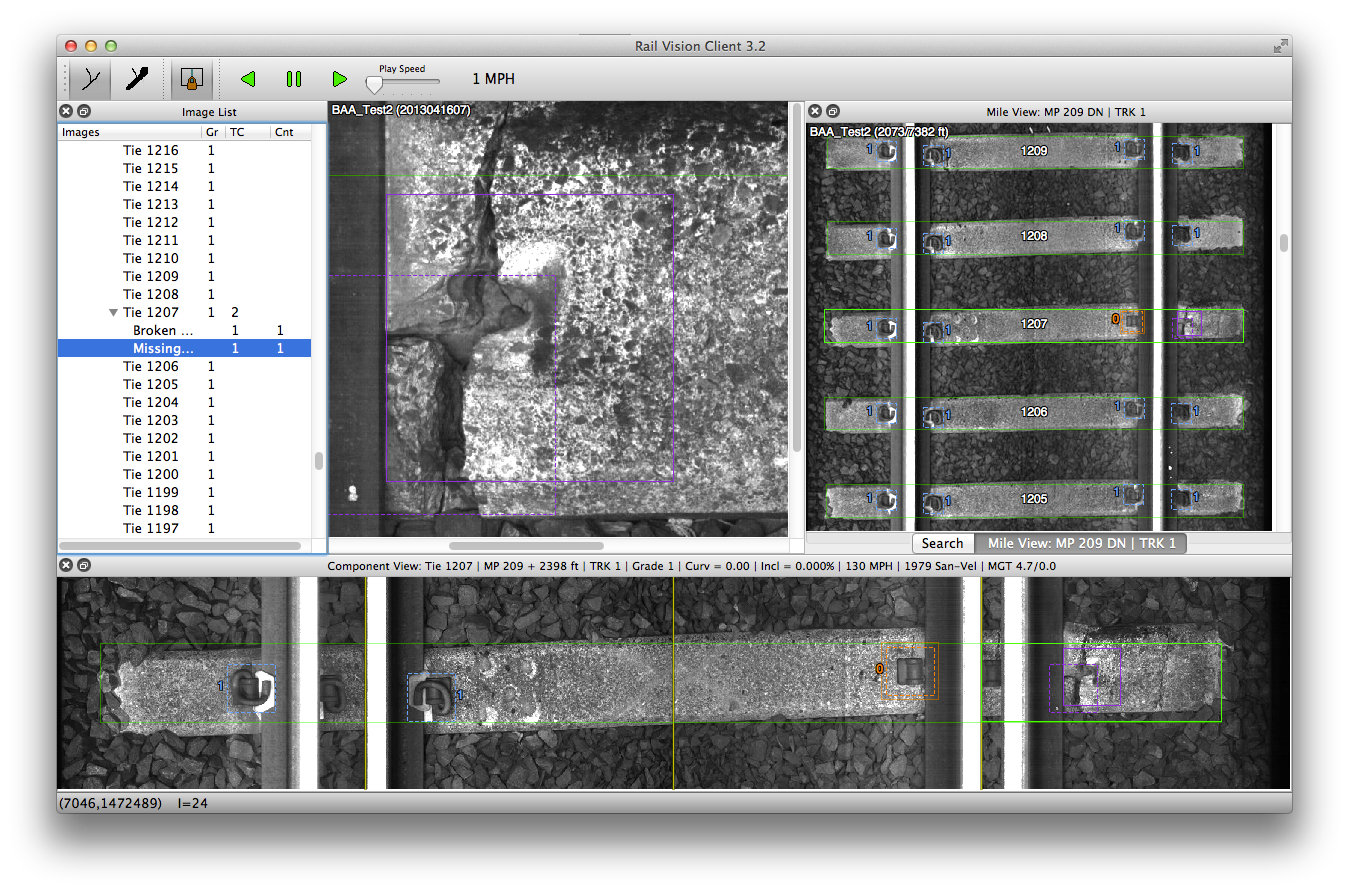Screen dimensions: 1349x892
Task: Click the Play Speed slider handle
Action: (x=374, y=84)
